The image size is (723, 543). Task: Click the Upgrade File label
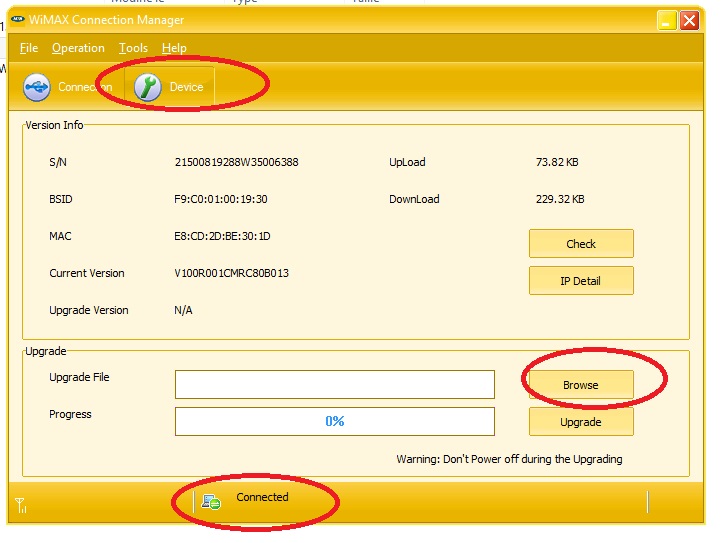point(79,377)
